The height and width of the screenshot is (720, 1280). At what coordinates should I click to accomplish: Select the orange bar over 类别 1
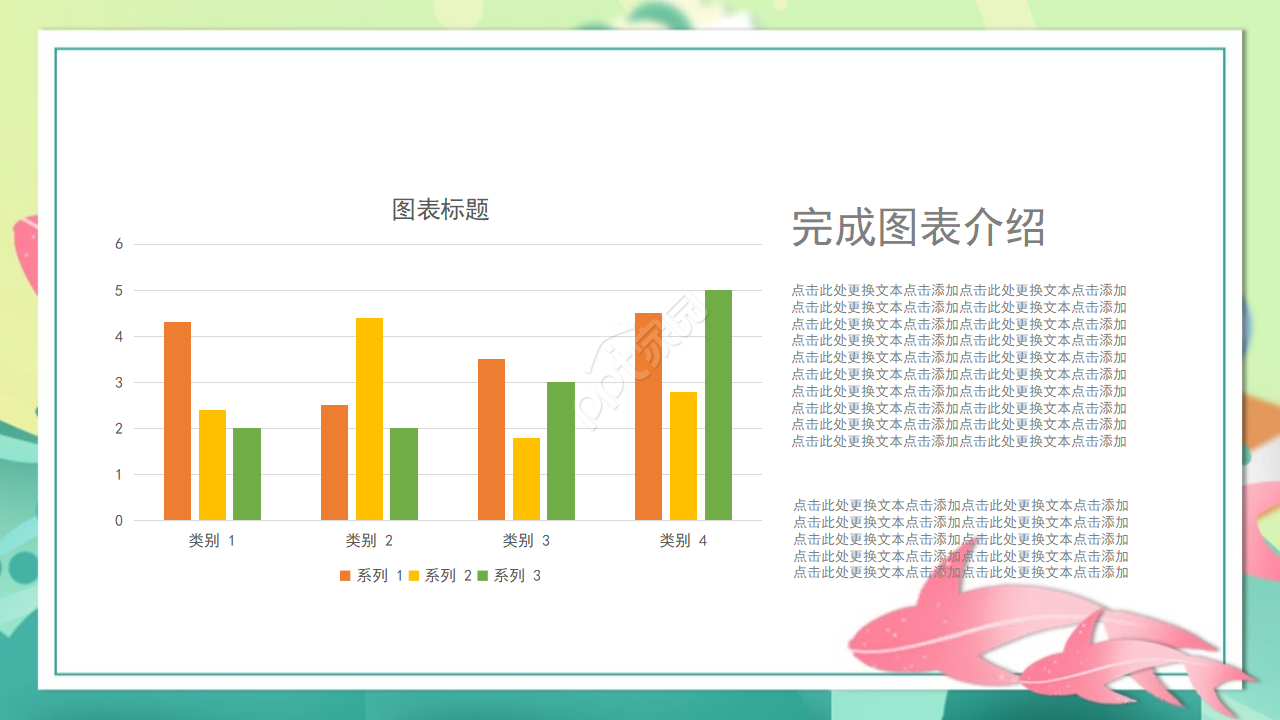pos(177,420)
